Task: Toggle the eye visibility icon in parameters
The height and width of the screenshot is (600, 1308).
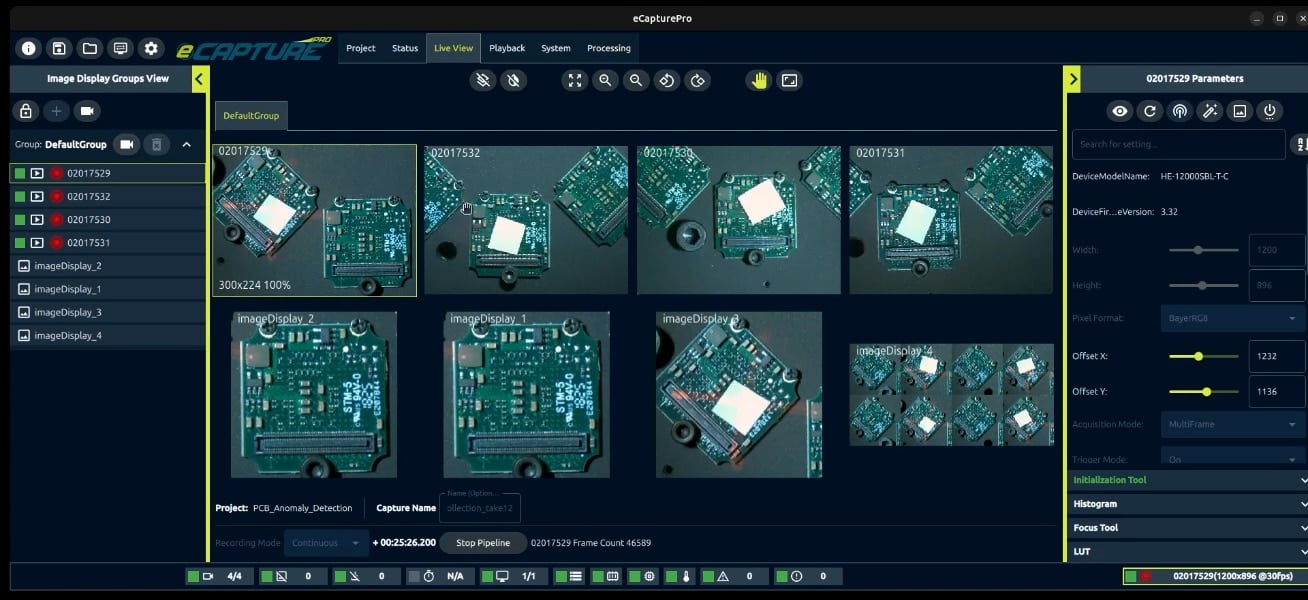Action: click(1120, 111)
